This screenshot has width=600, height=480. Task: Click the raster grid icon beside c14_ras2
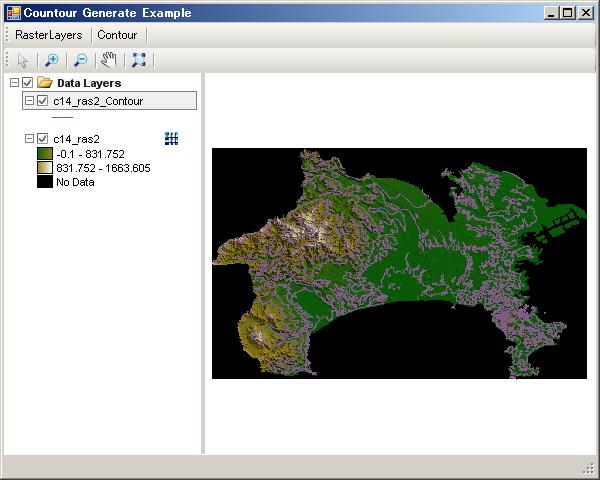[x=171, y=139]
